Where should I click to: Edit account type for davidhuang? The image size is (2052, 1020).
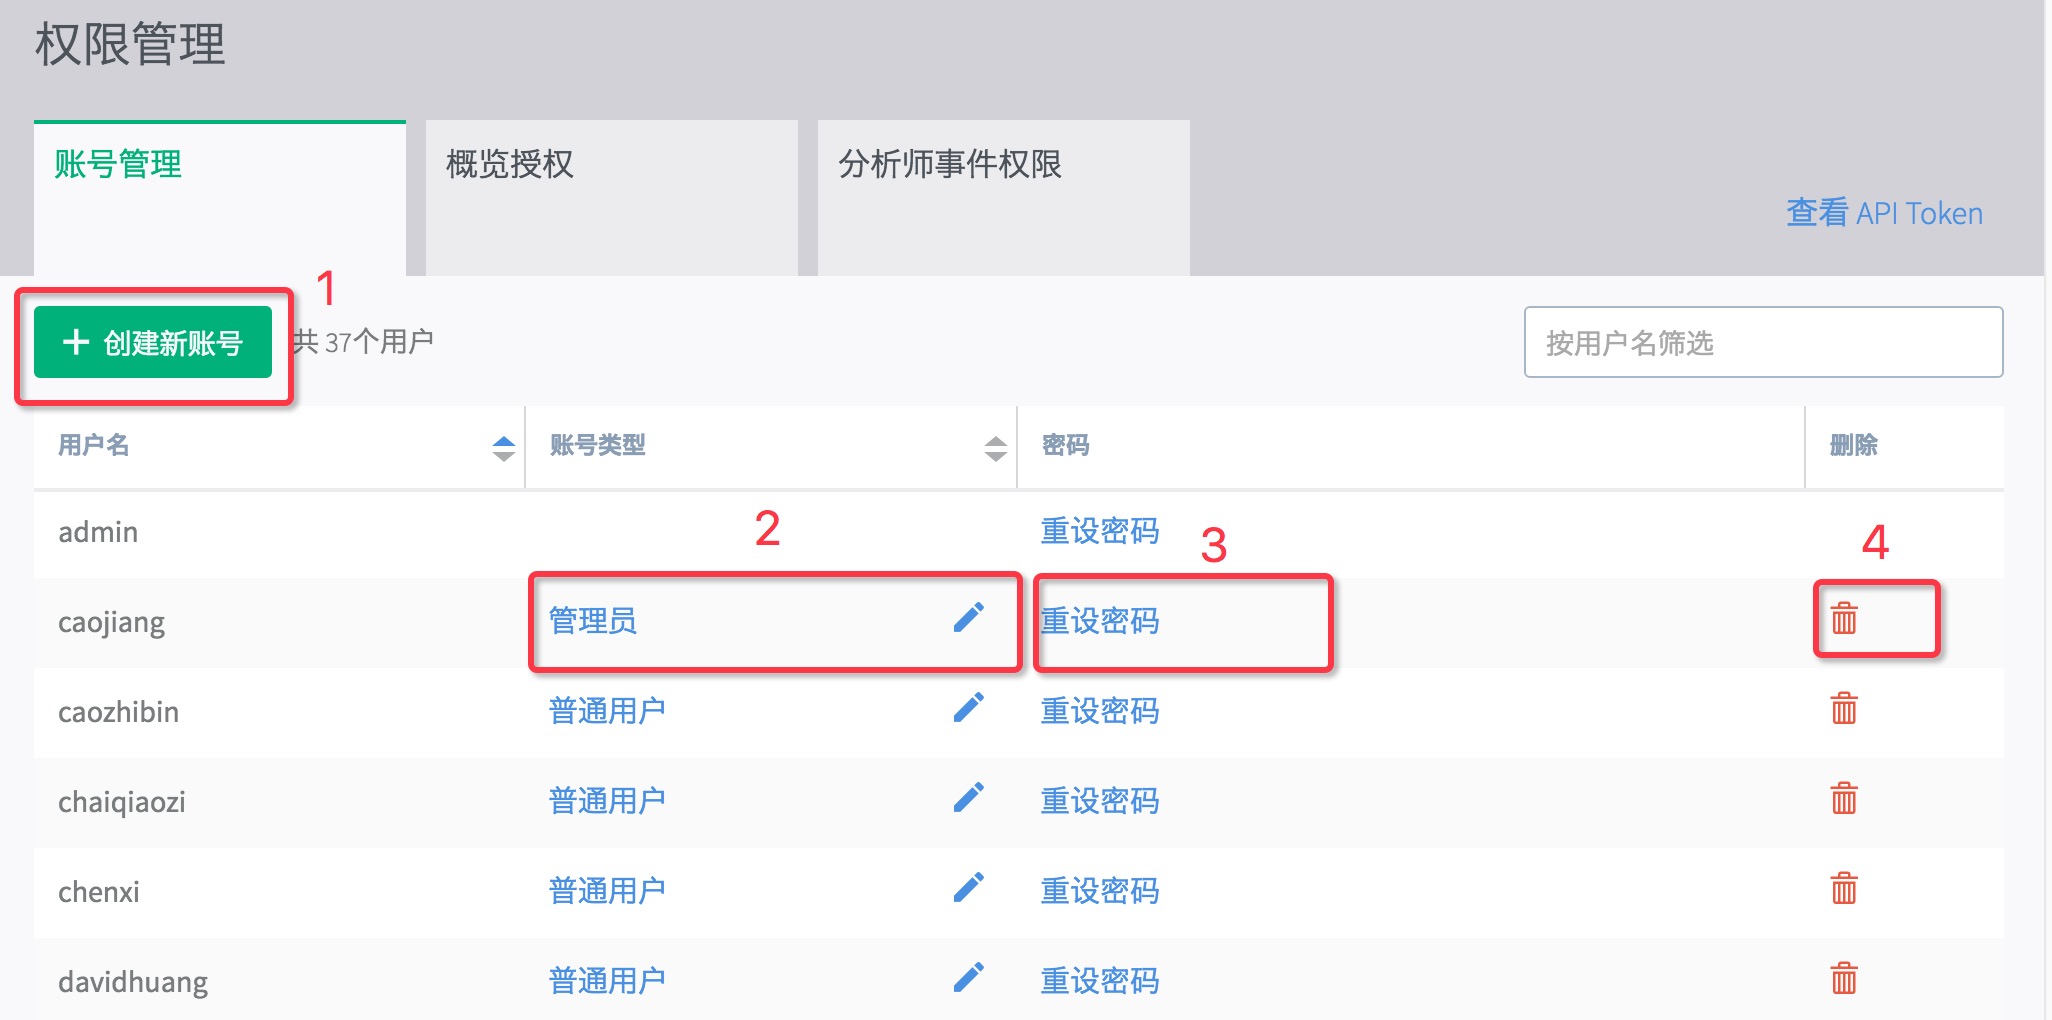tap(968, 979)
